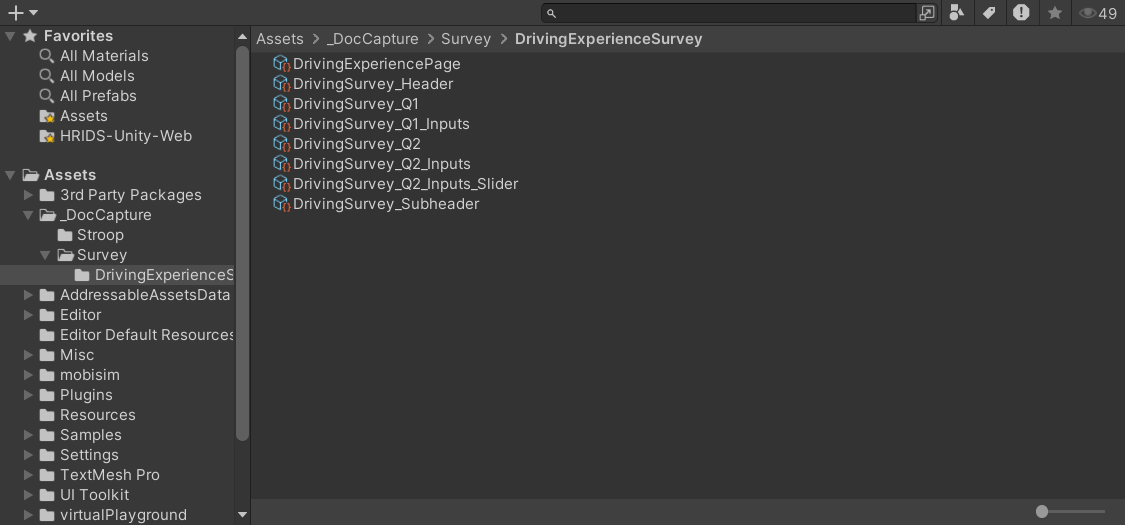Go to Survey in breadcrumb path
1125x525 pixels.
point(466,39)
